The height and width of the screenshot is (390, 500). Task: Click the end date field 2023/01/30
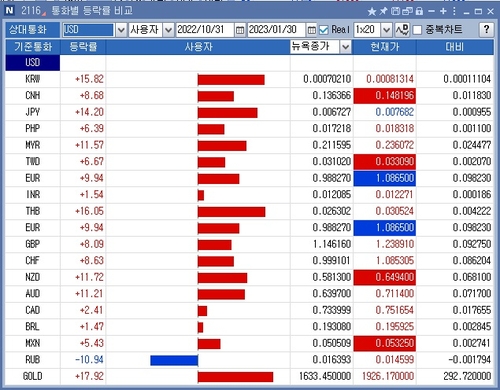(276, 30)
